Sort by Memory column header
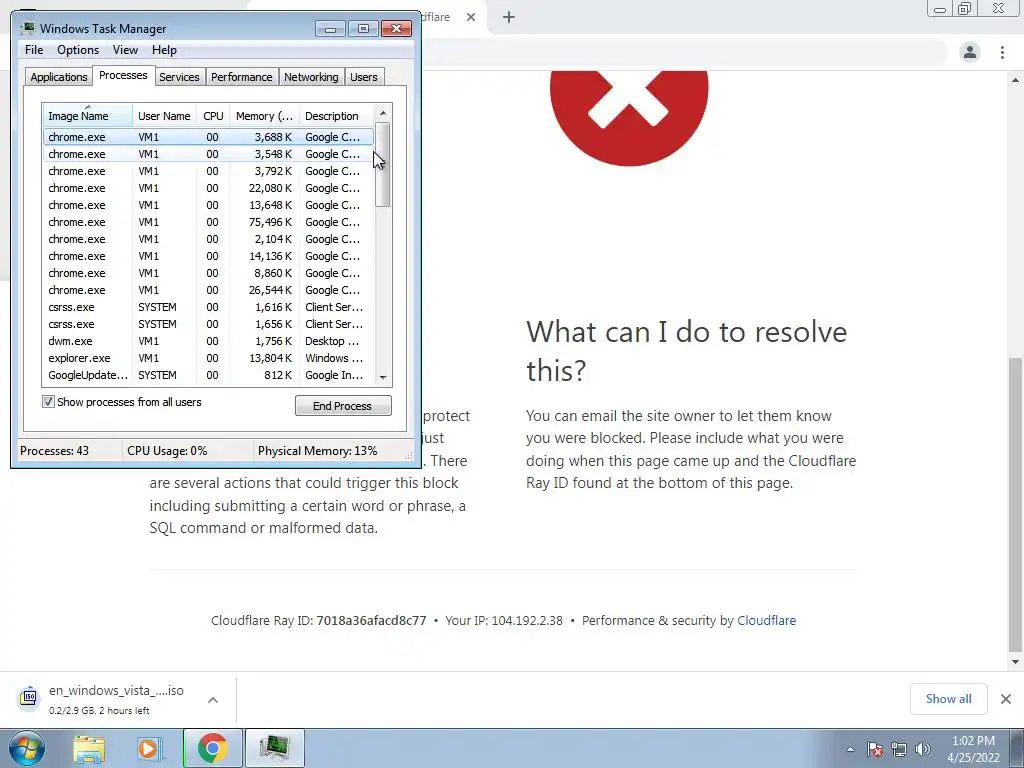 coord(264,116)
